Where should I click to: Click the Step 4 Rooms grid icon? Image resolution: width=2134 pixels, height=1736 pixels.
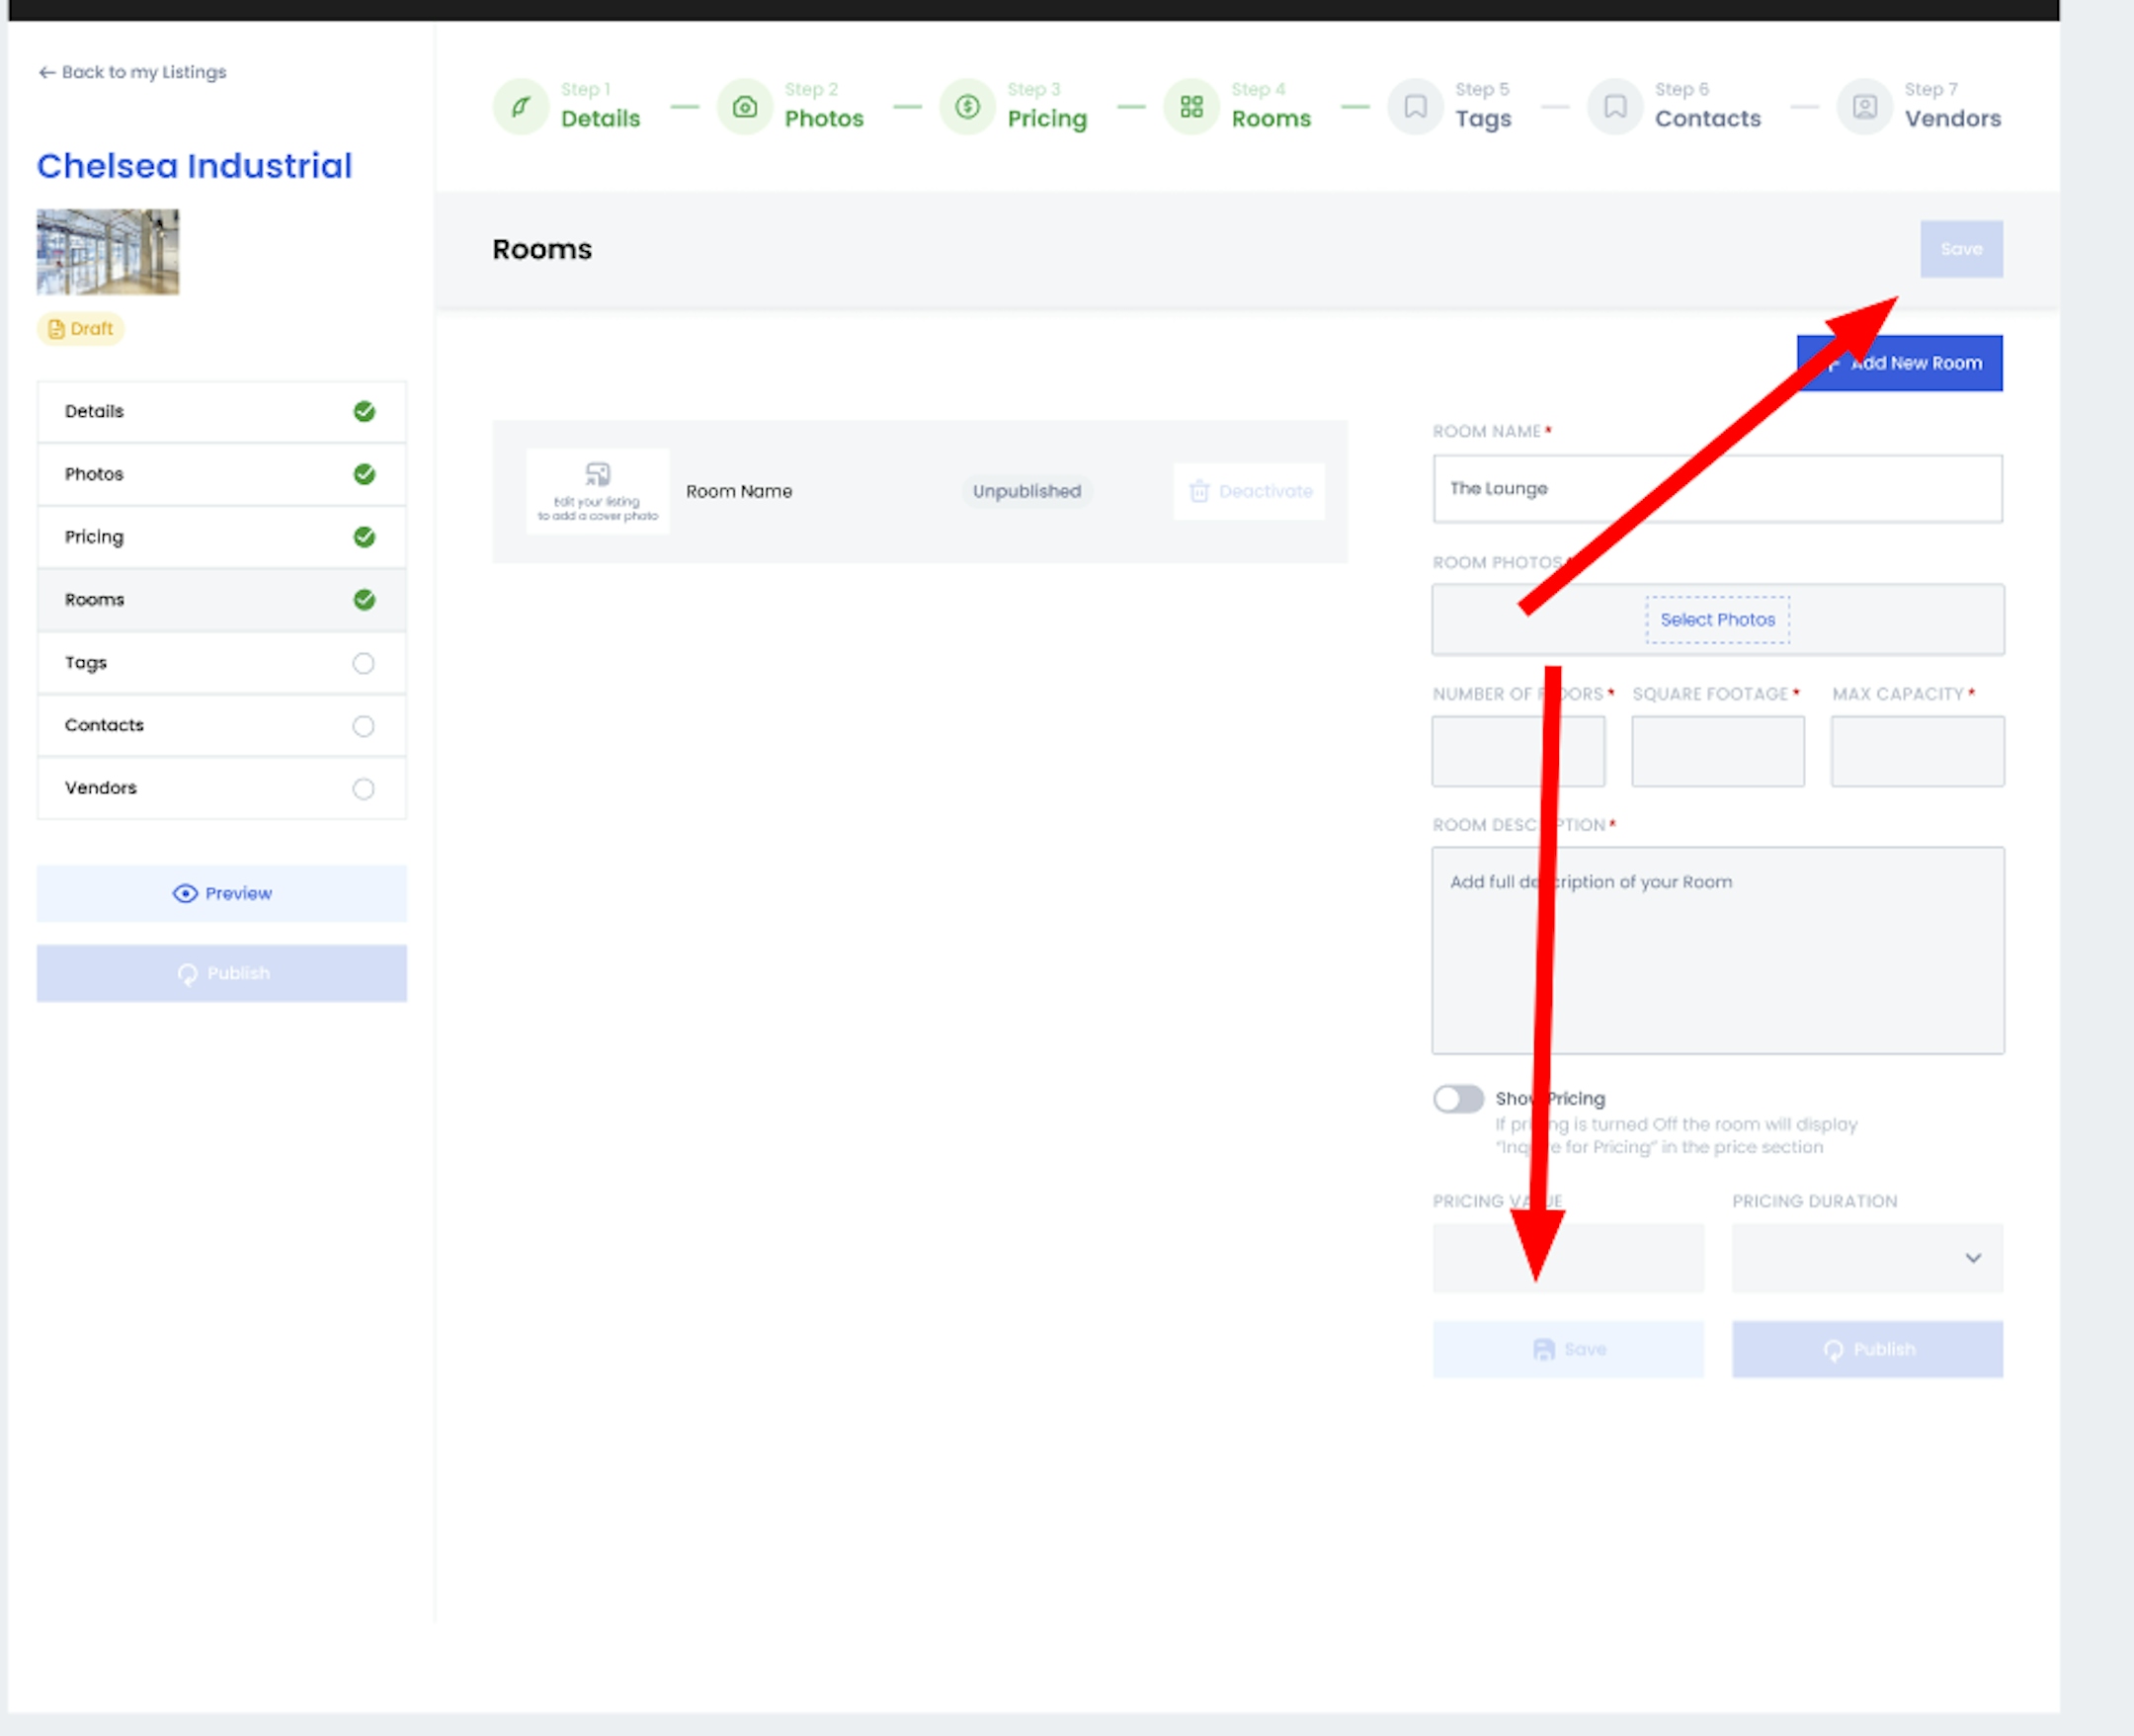pyautogui.click(x=1191, y=107)
